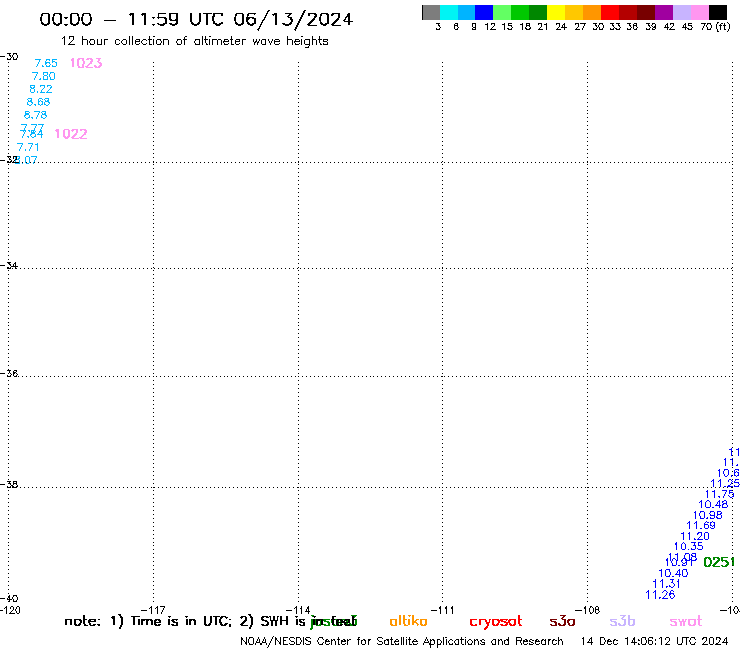The height and width of the screenshot is (650, 740).
Task: Select the blue wave height 11.31
Action: coord(666,584)
